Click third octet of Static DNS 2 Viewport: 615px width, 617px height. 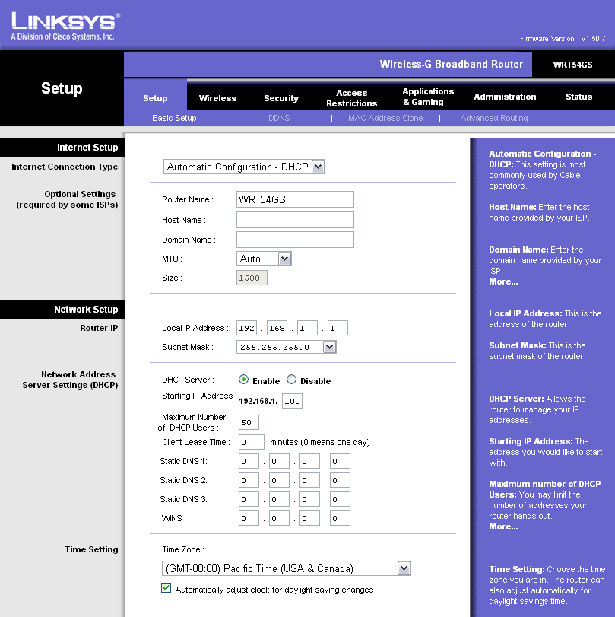pyautogui.click(x=309, y=480)
